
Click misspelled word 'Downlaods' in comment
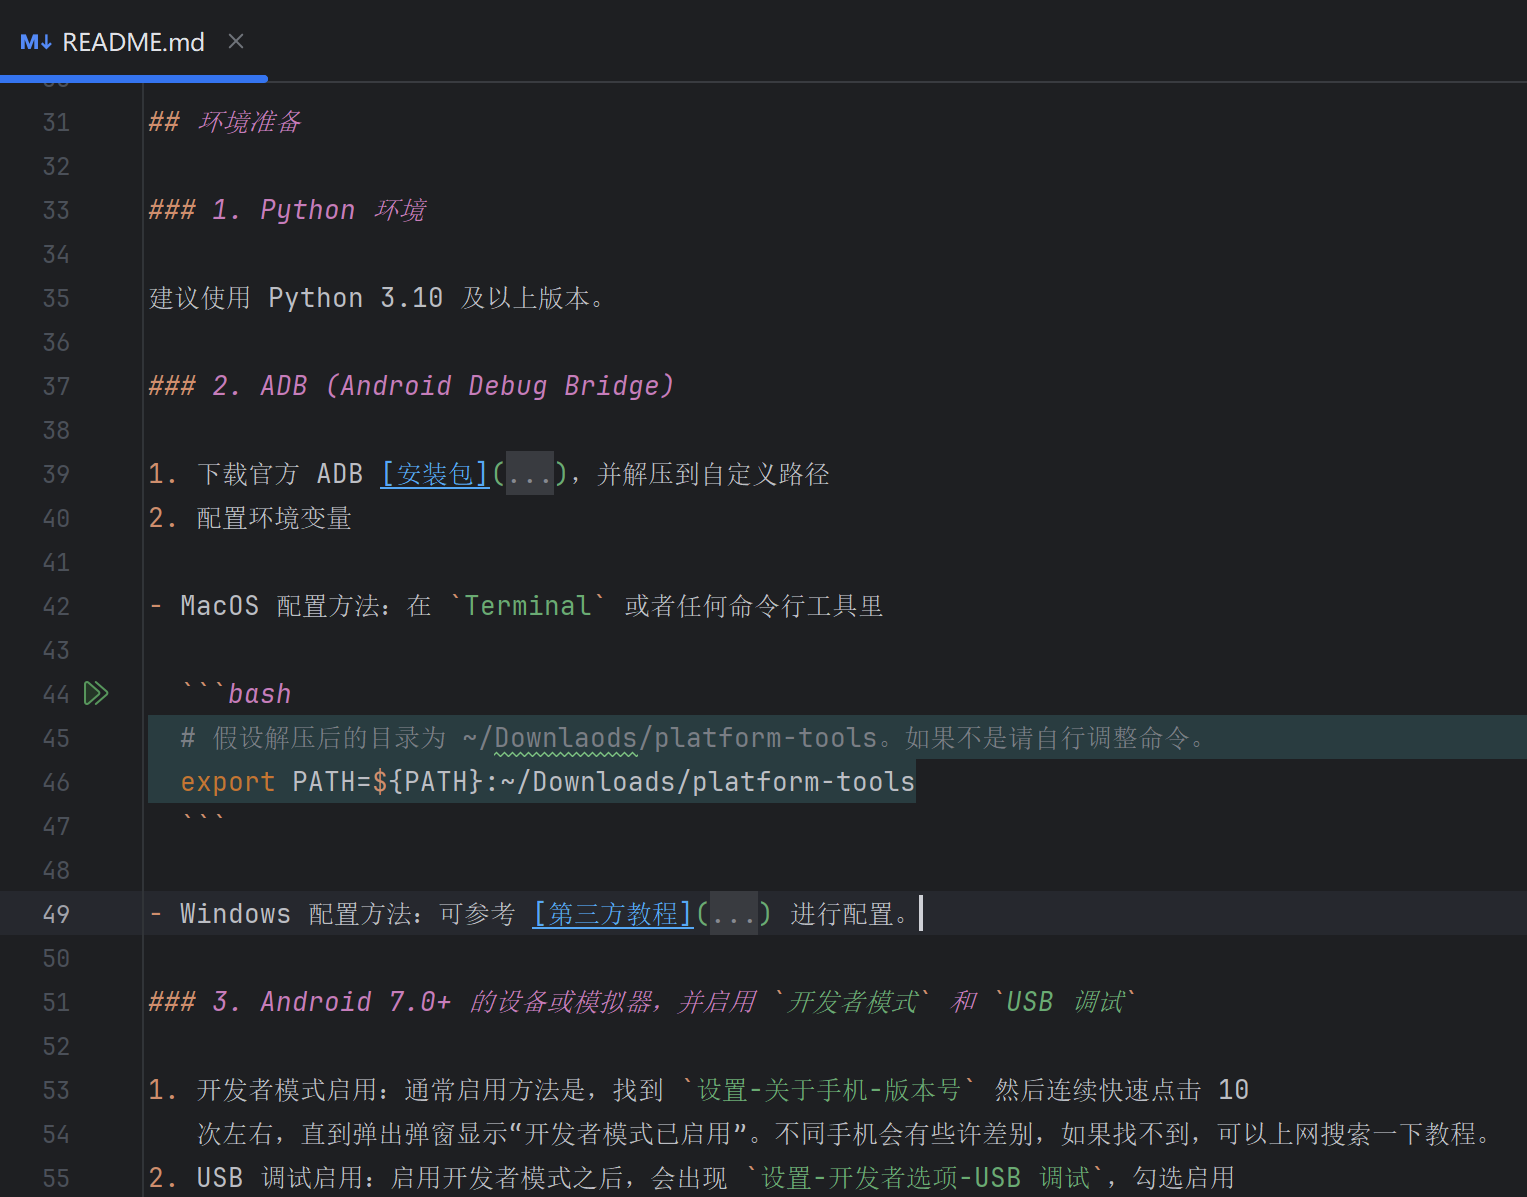pos(566,738)
